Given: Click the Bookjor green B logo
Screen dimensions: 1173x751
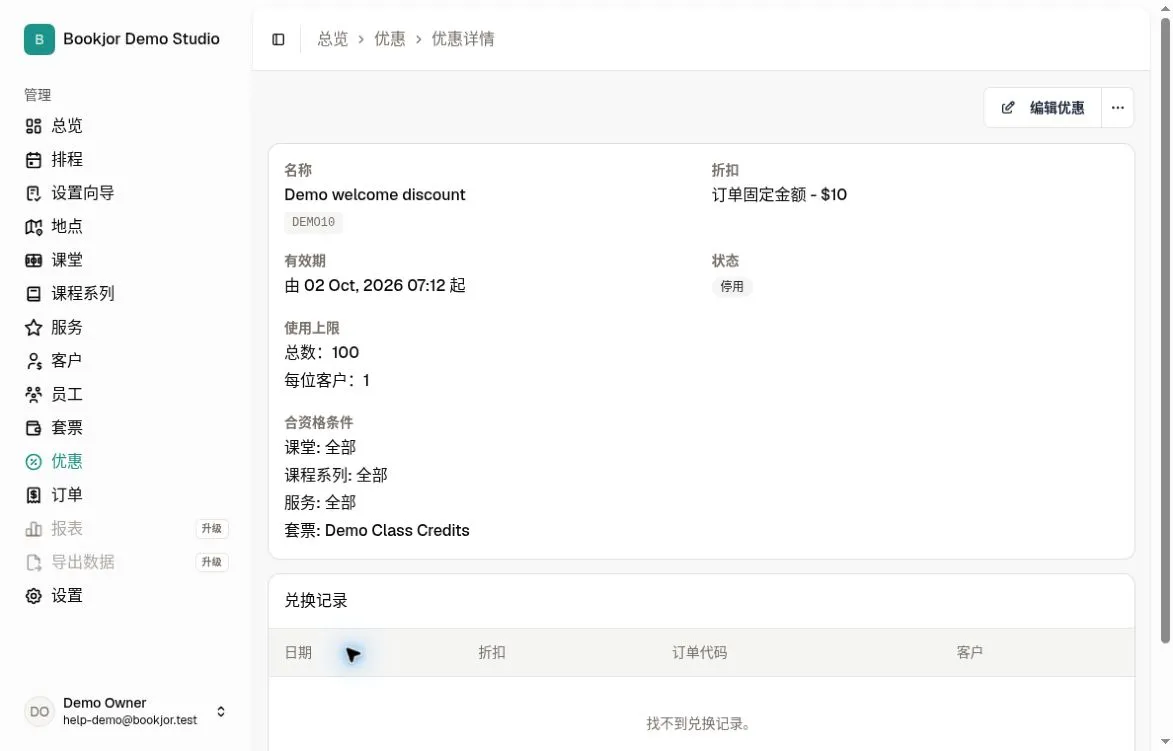Looking at the screenshot, I should [x=39, y=39].
